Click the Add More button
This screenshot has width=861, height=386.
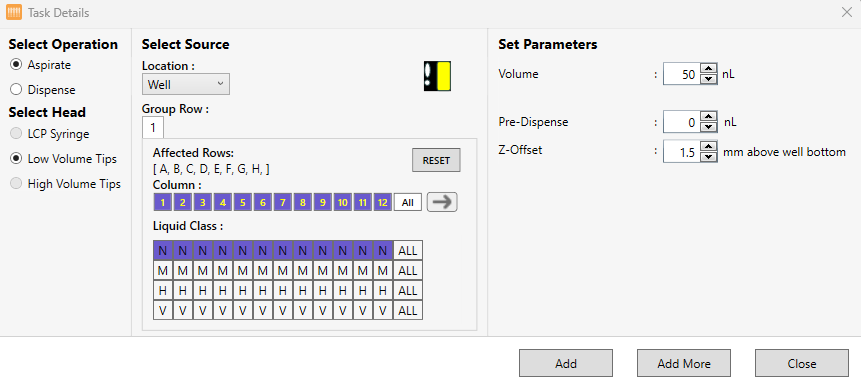pos(684,363)
